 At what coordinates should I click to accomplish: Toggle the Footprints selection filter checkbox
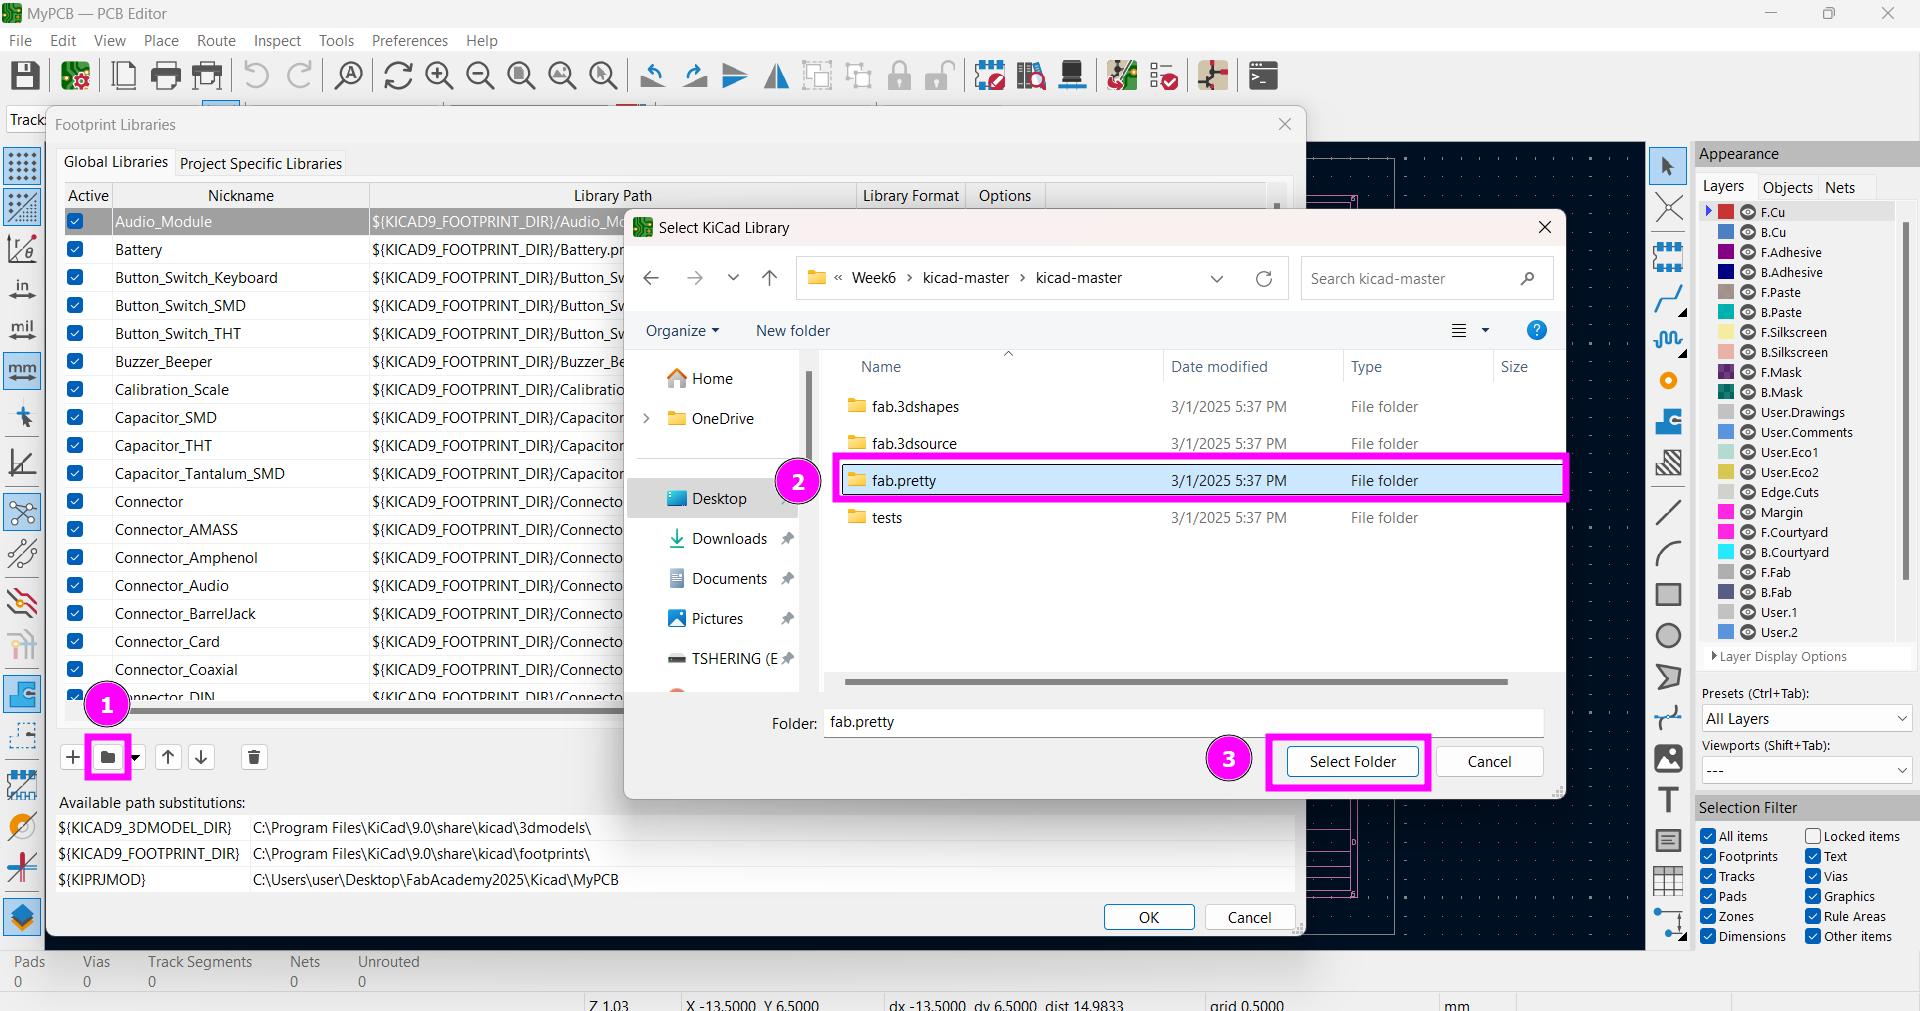pyautogui.click(x=1709, y=856)
